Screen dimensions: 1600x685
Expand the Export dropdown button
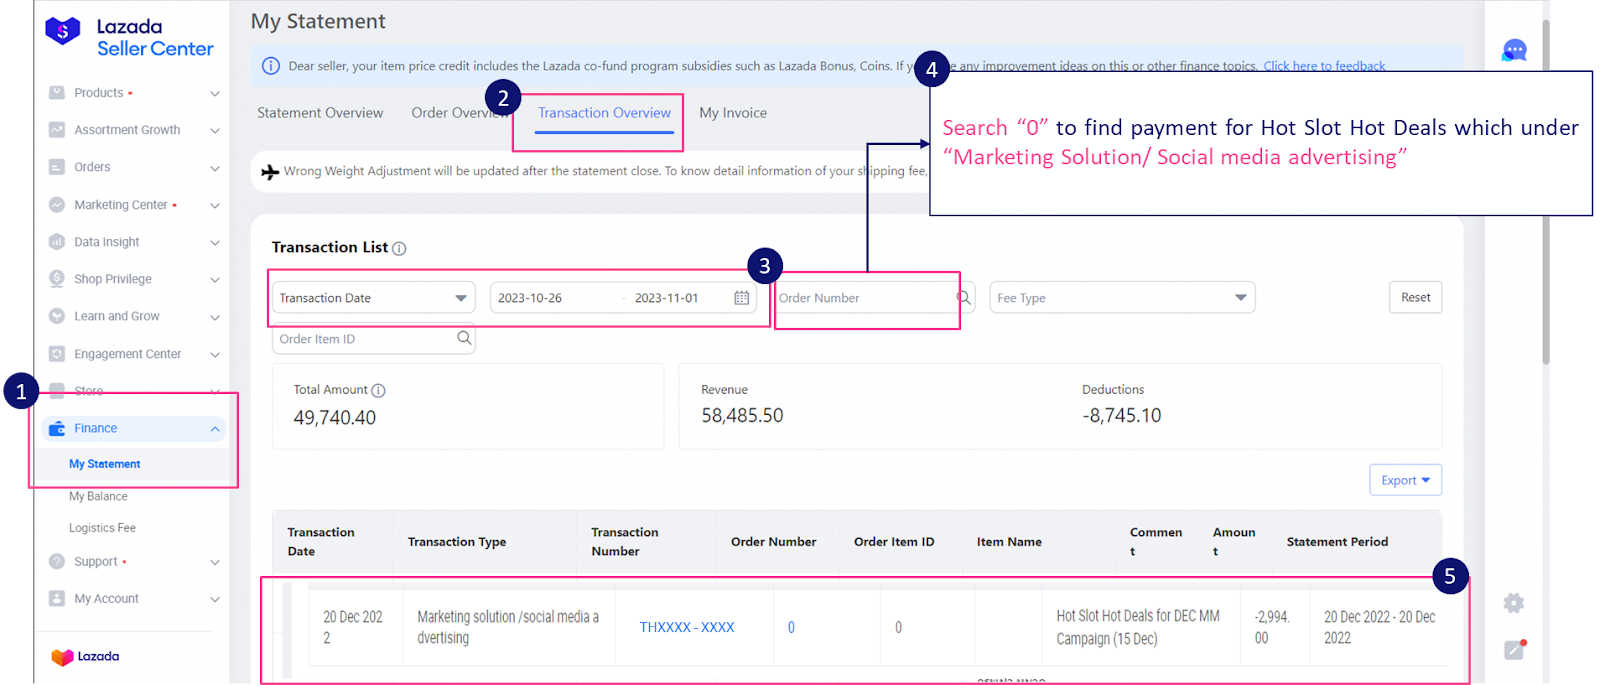(1404, 480)
